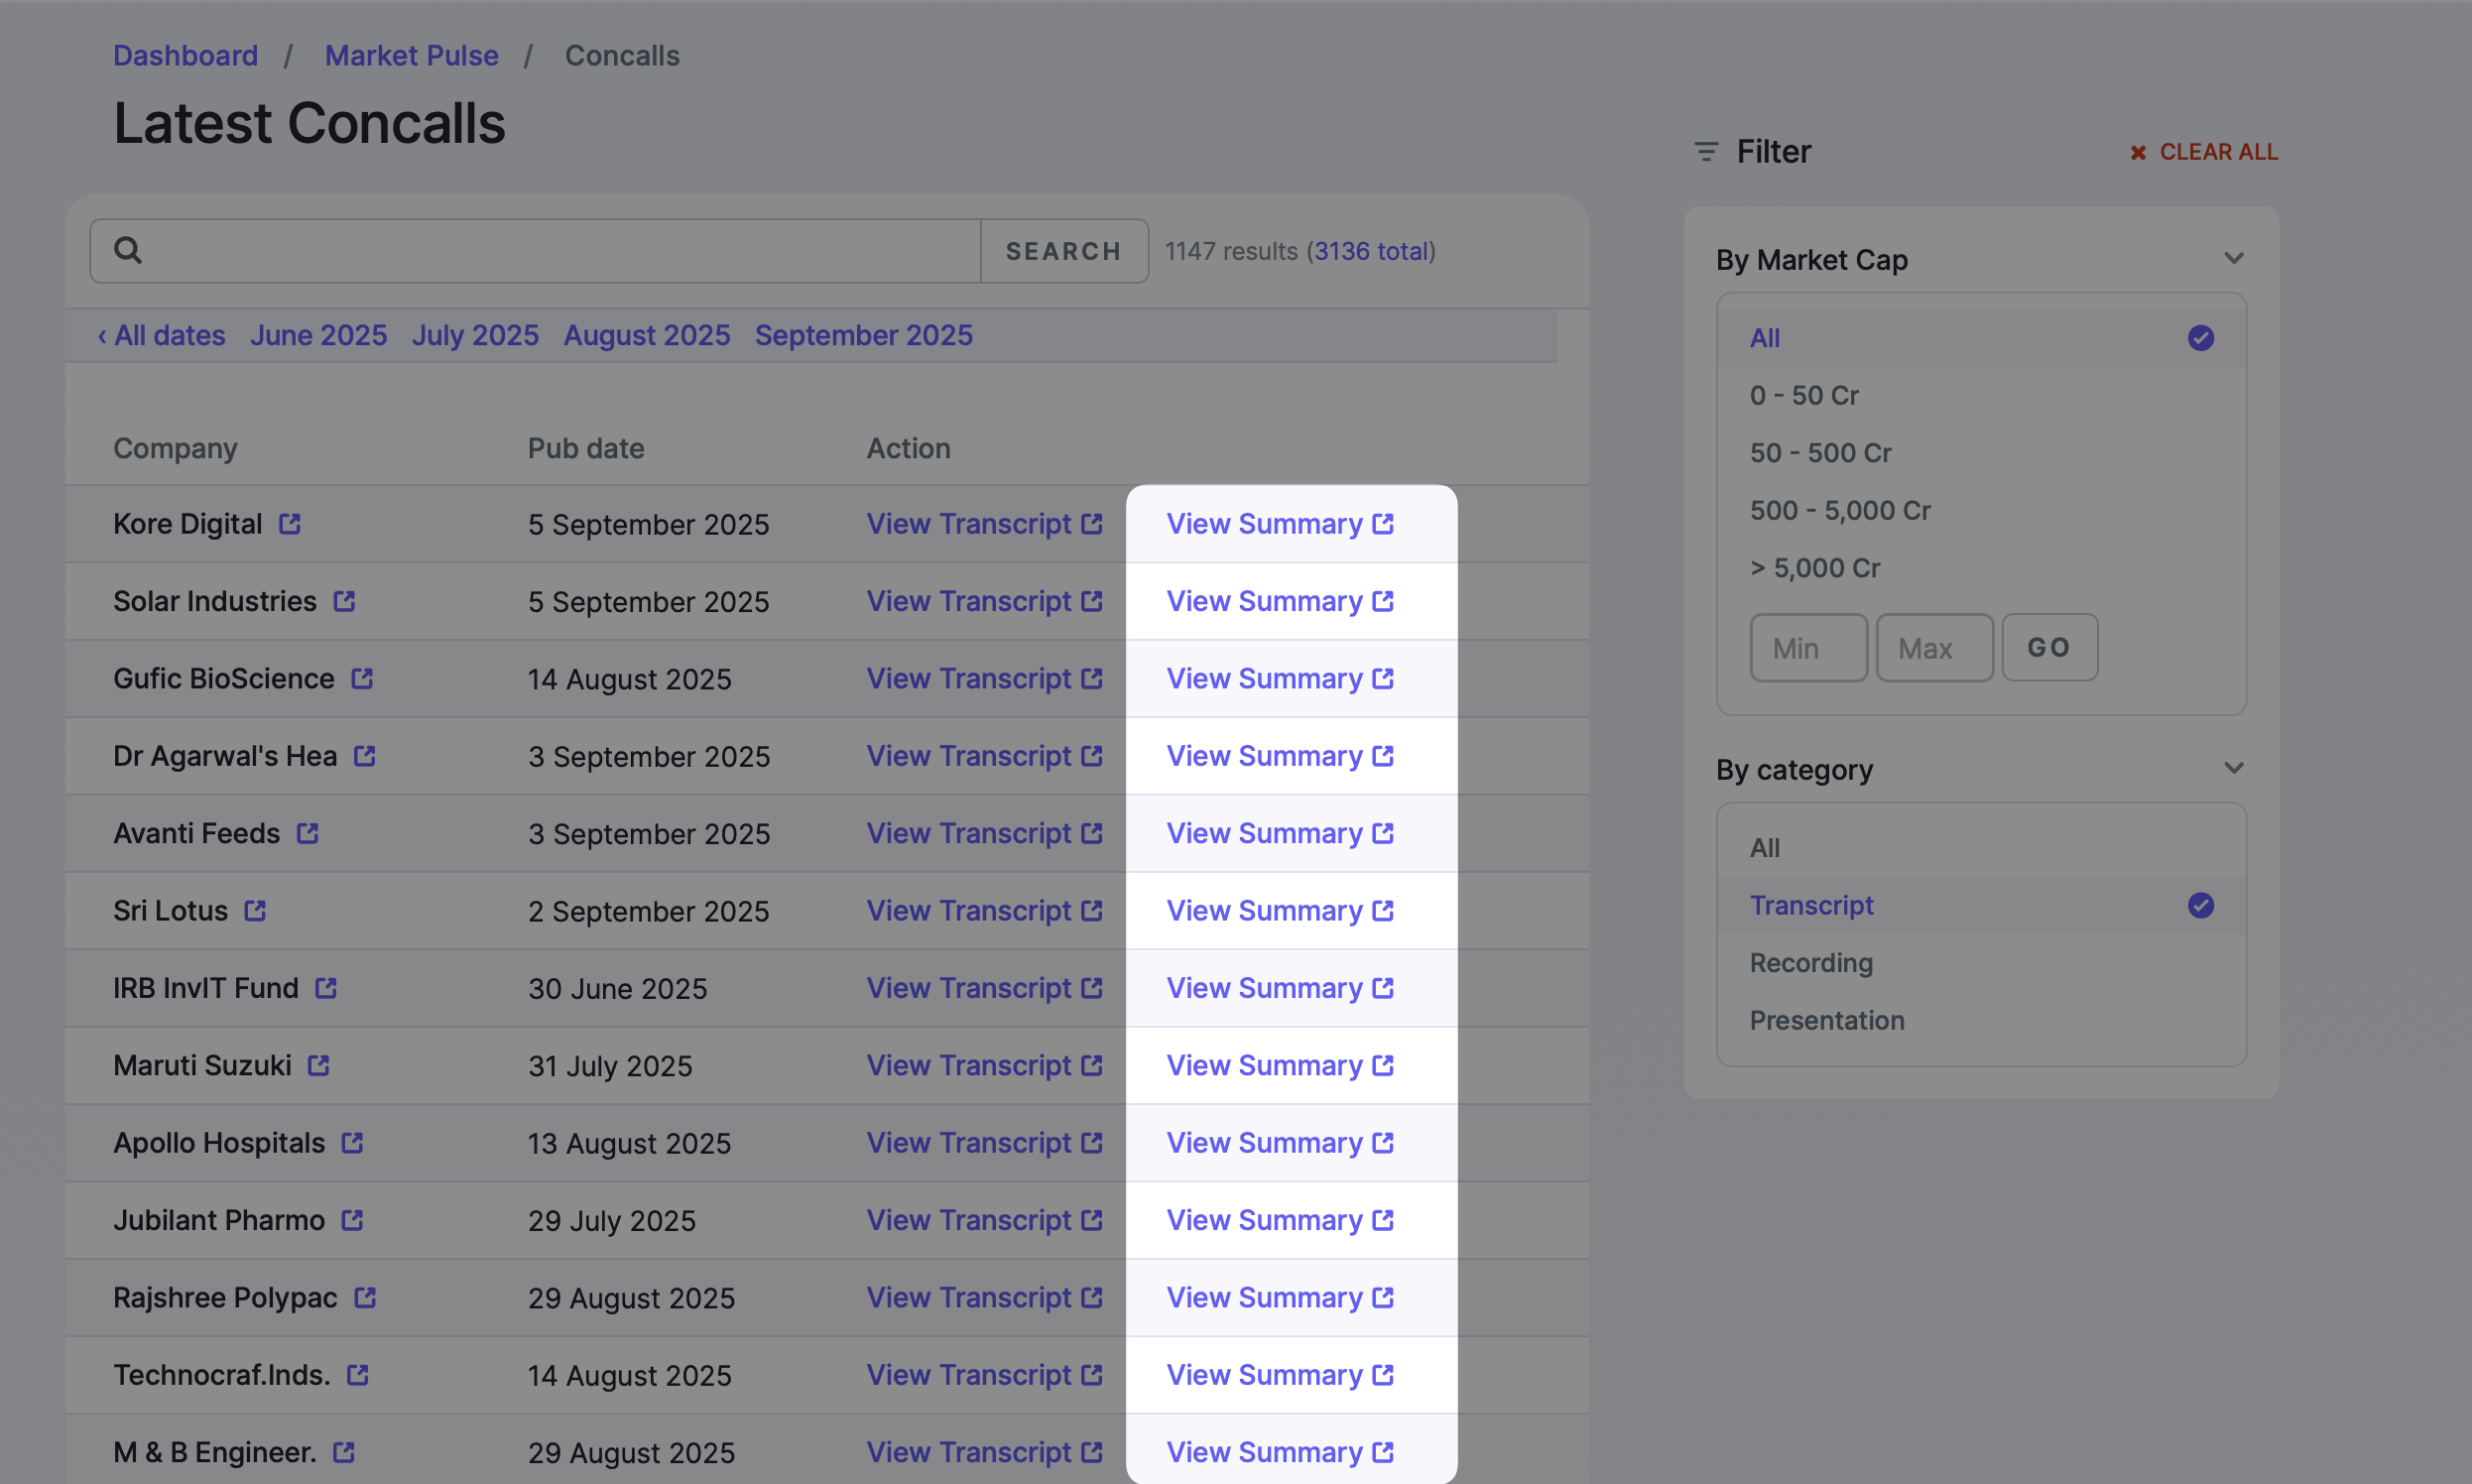Image resolution: width=2472 pixels, height=1484 pixels.
Task: View Summary for Rajshree Polypac
Action: (1280, 1297)
